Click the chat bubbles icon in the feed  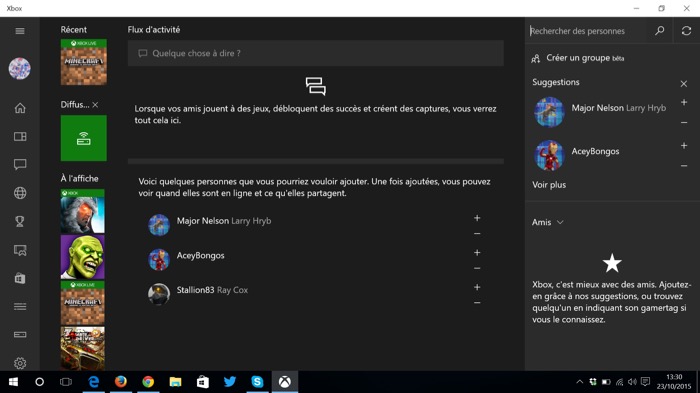pyautogui.click(x=316, y=86)
